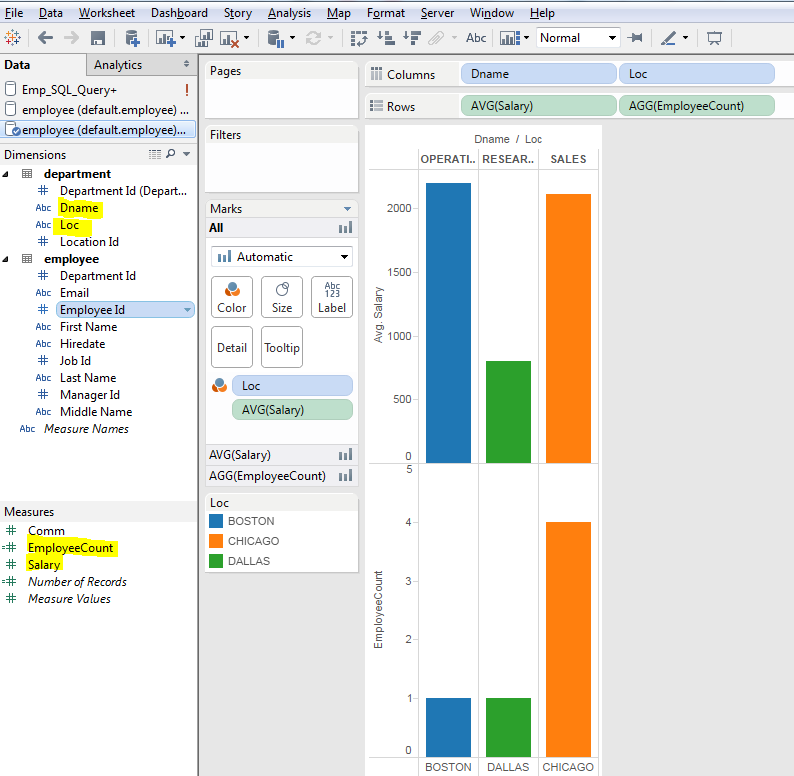Click the bar chart icon on AGG(EmployeeCount) marks row
794x776 pixels.
[x=345, y=476]
